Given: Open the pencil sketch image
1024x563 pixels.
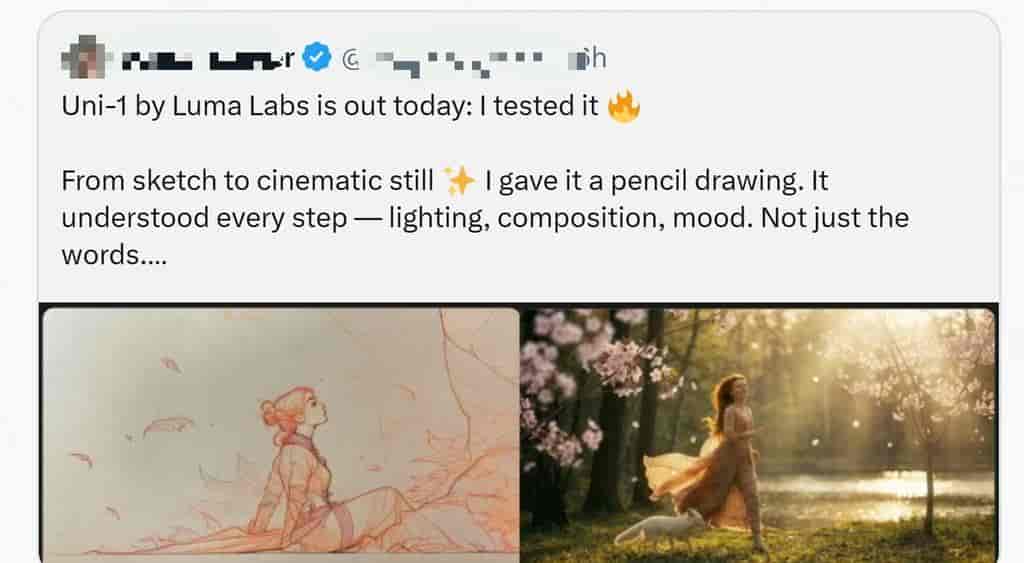Looking at the screenshot, I should point(280,430).
